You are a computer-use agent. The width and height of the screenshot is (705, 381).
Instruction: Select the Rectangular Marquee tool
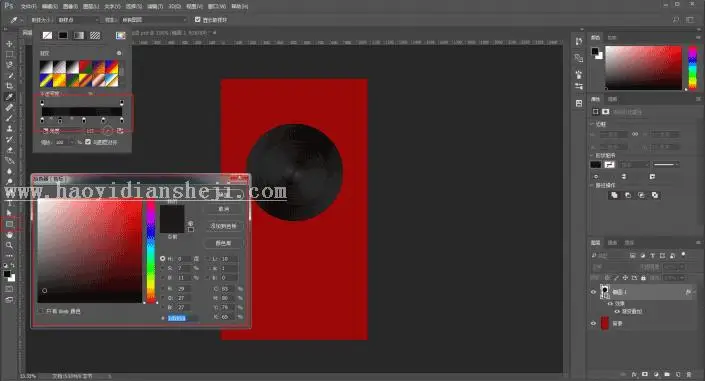click(x=9, y=54)
